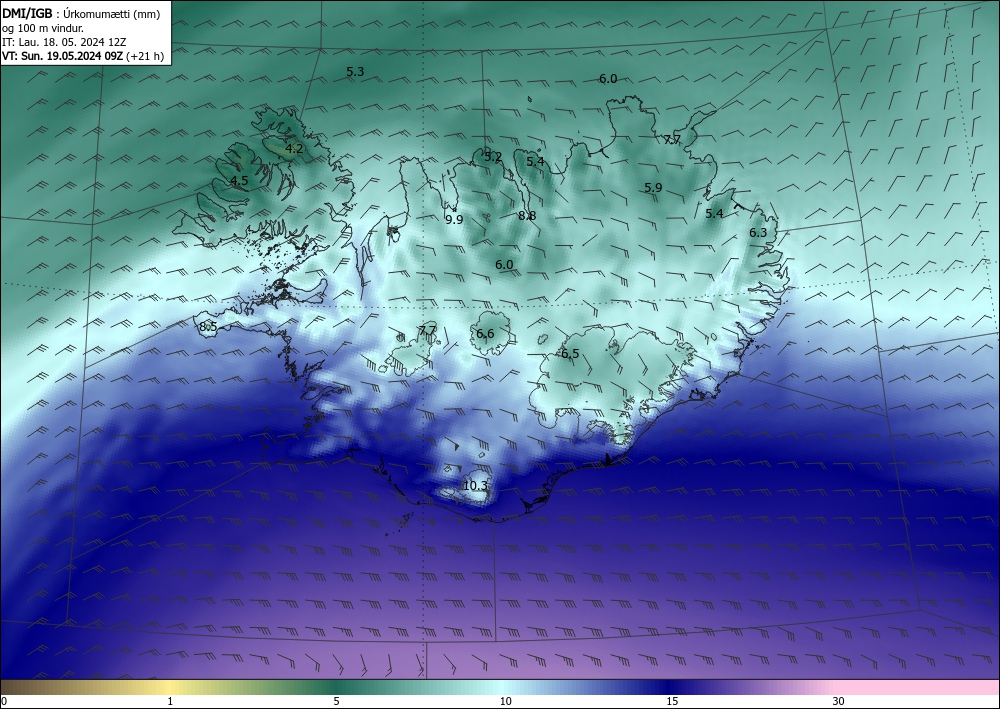This screenshot has height=709, width=1000.
Task: Click the 6.5 value on the large glacier
Action: coord(570,354)
